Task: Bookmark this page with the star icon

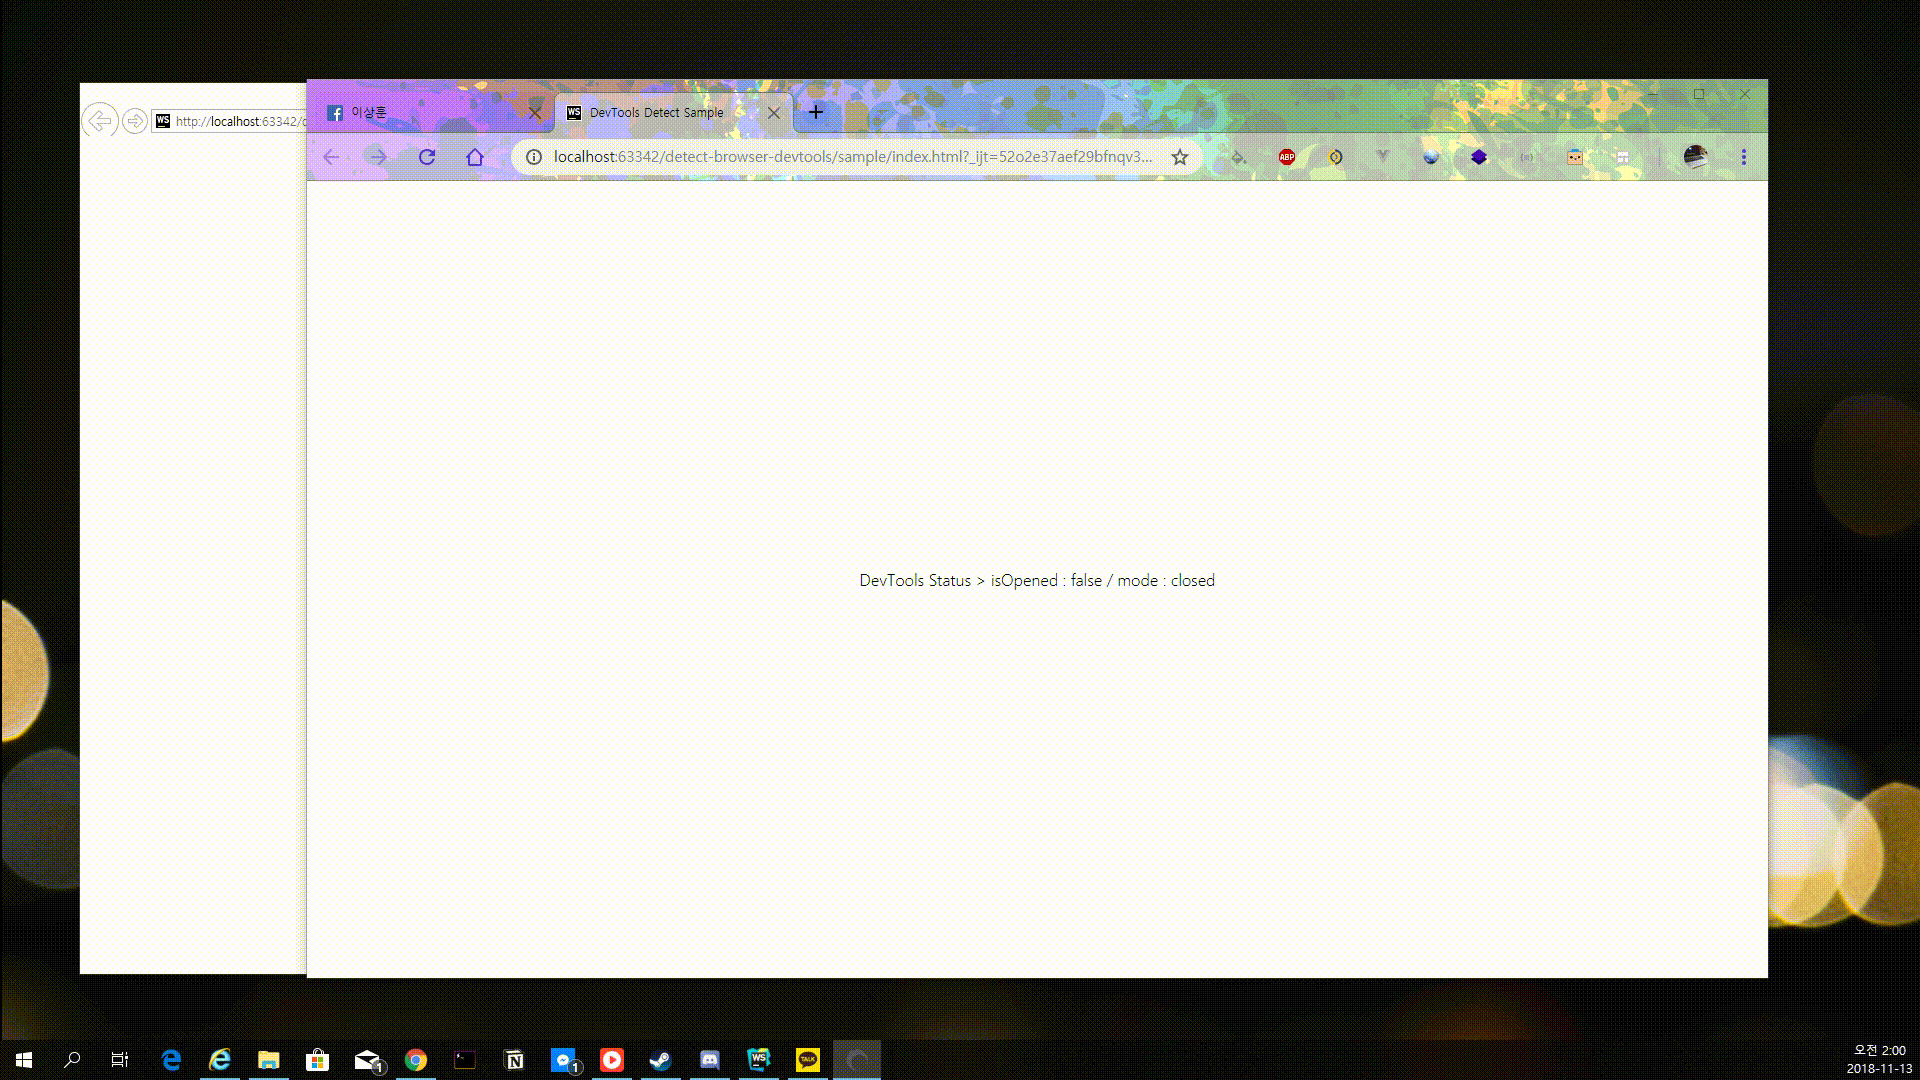Action: [1180, 157]
